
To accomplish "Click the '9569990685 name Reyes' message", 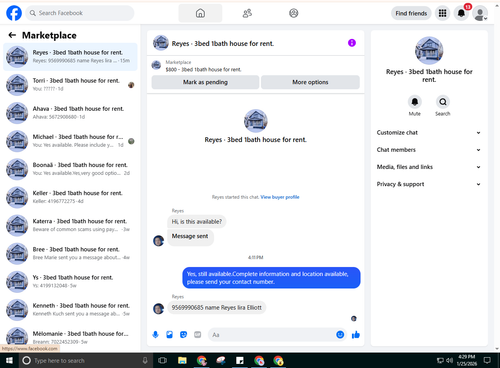I will coord(217,307).
